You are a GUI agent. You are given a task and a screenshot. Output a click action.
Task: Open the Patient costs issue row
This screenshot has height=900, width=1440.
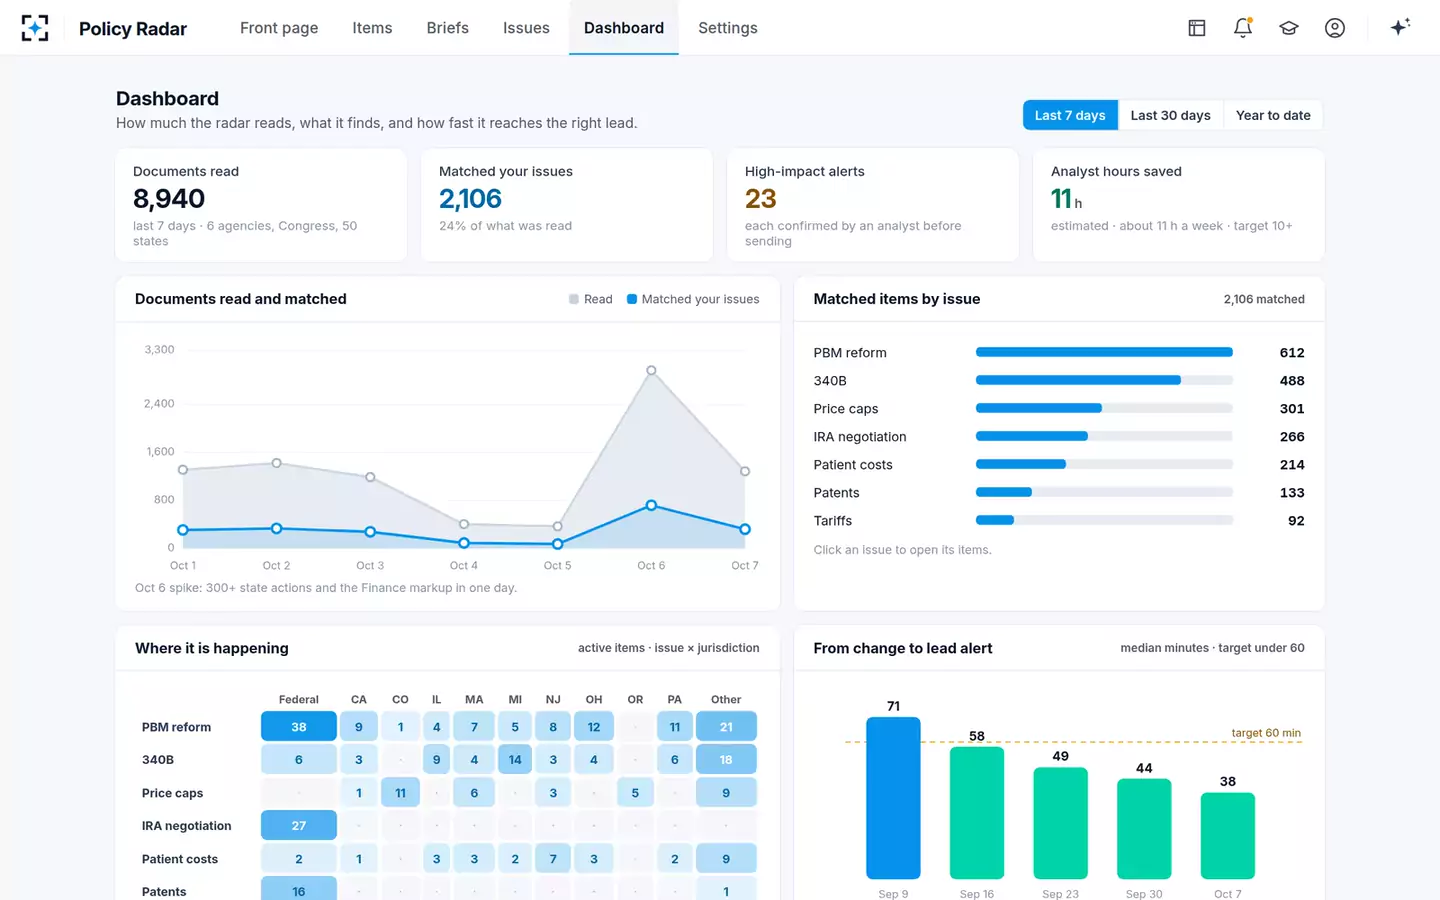click(x=1059, y=465)
